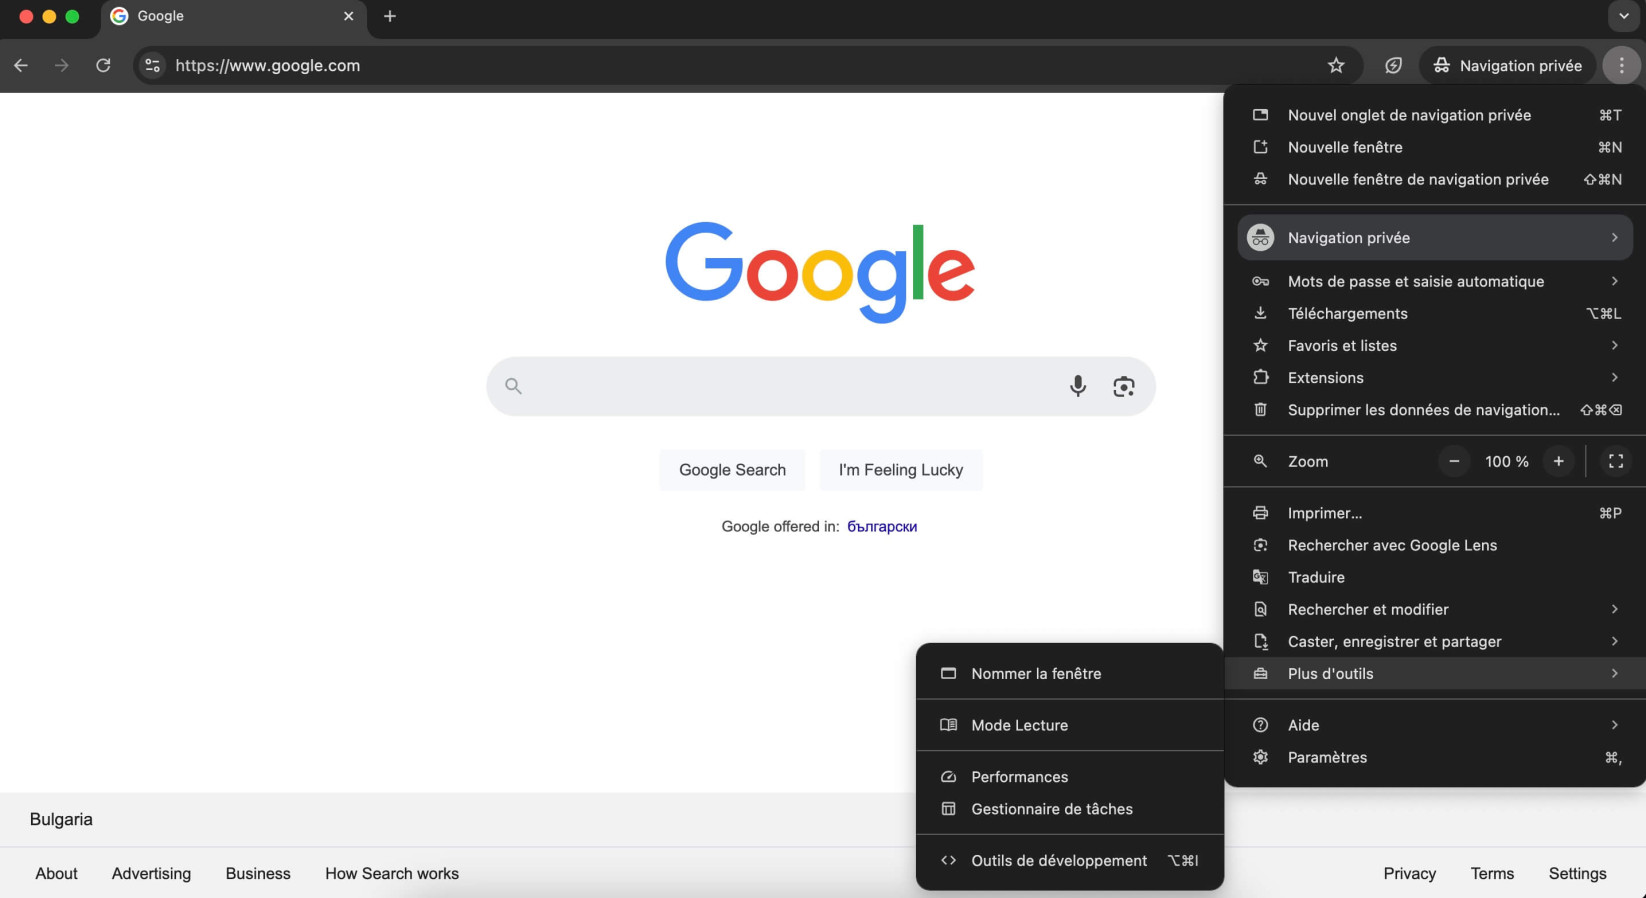
Task: Close the Google tab
Action: (x=348, y=16)
